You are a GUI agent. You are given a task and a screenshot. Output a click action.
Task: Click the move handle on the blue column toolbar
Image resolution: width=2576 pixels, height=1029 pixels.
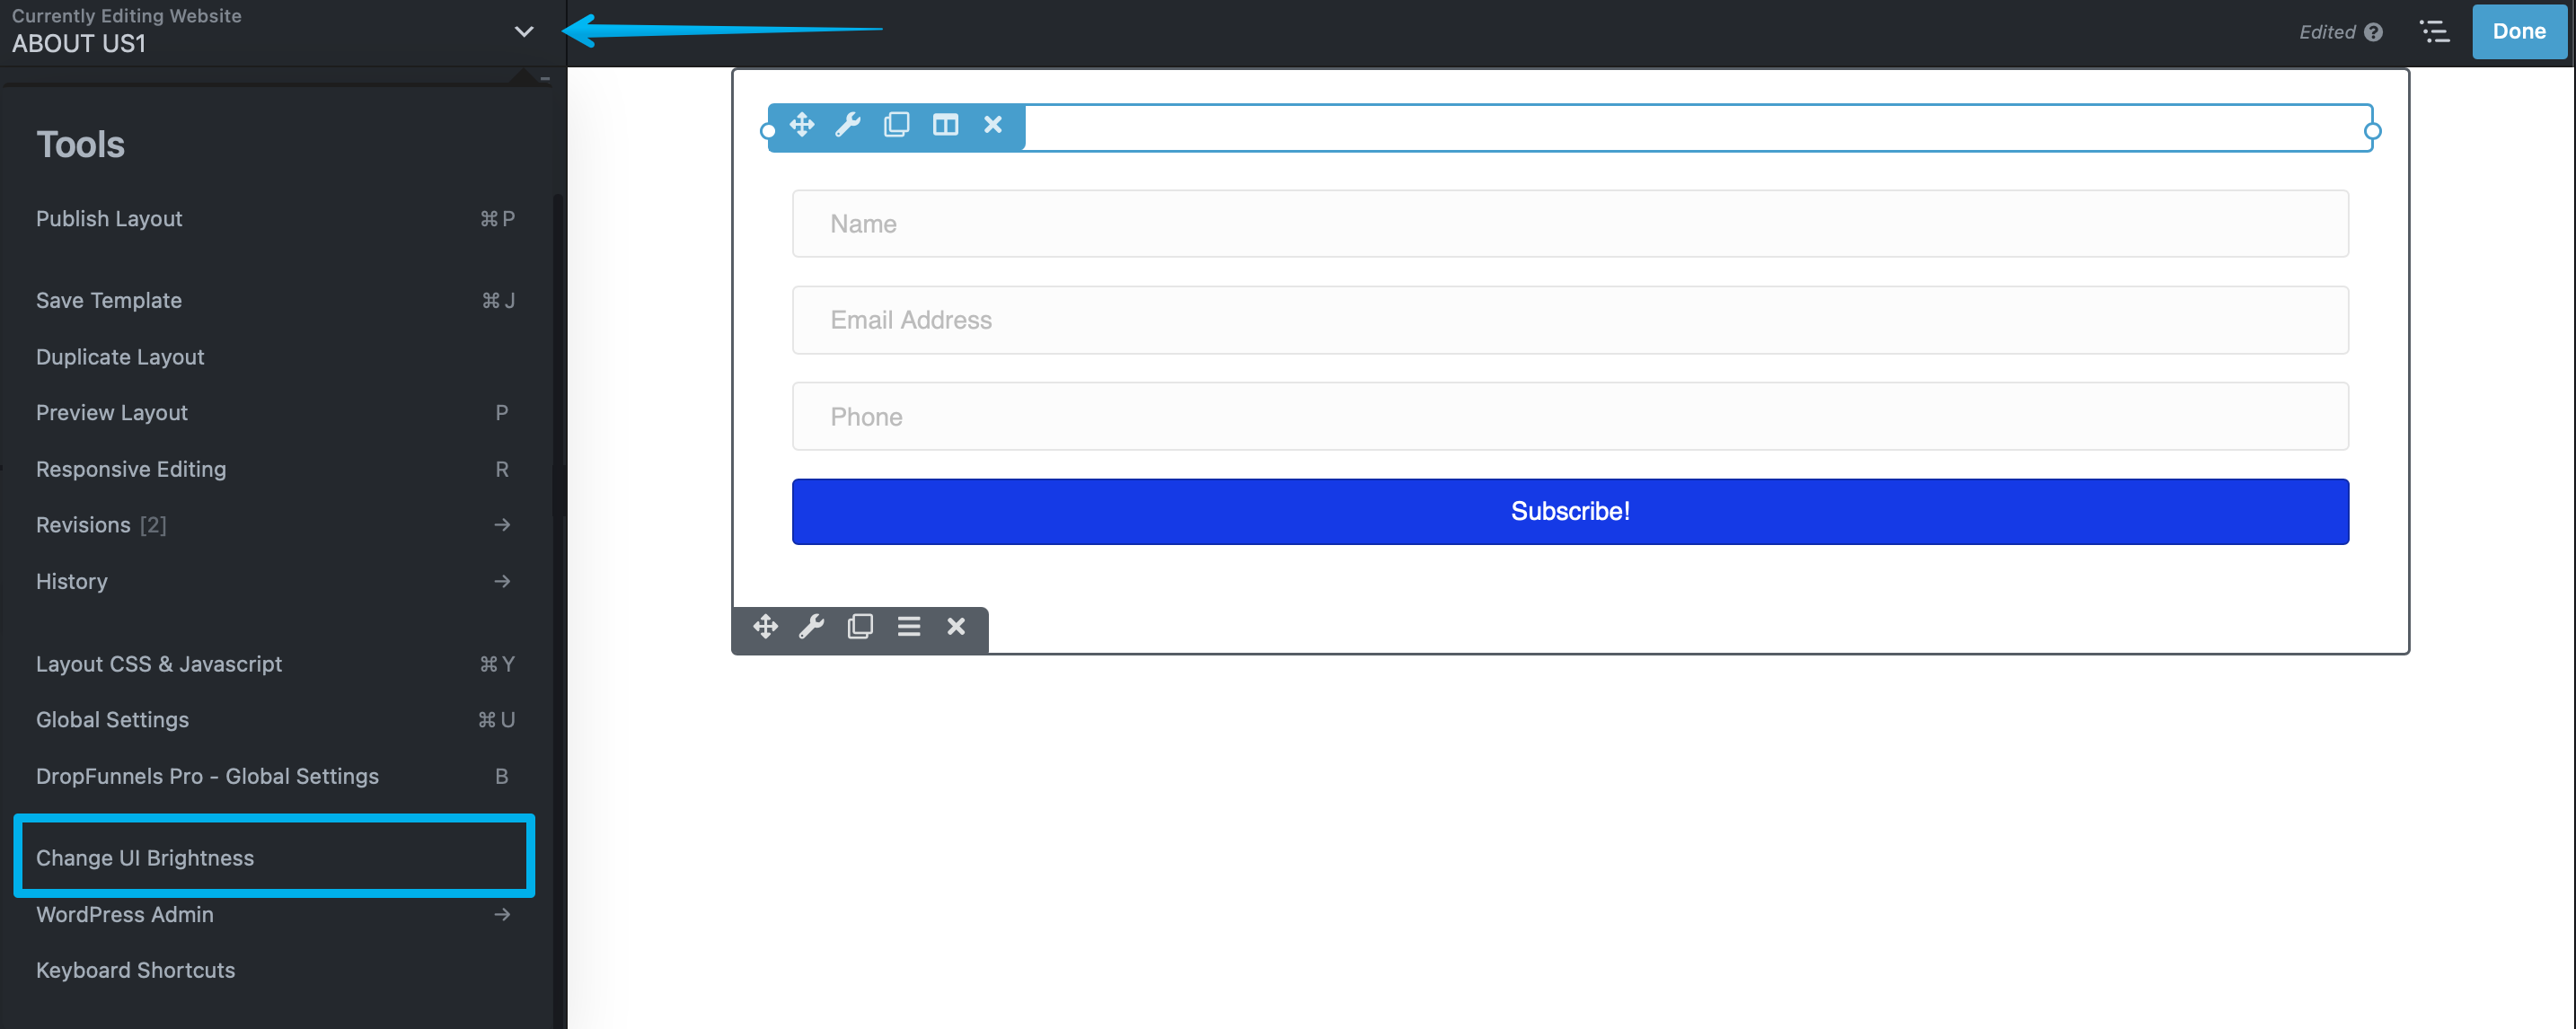click(802, 125)
